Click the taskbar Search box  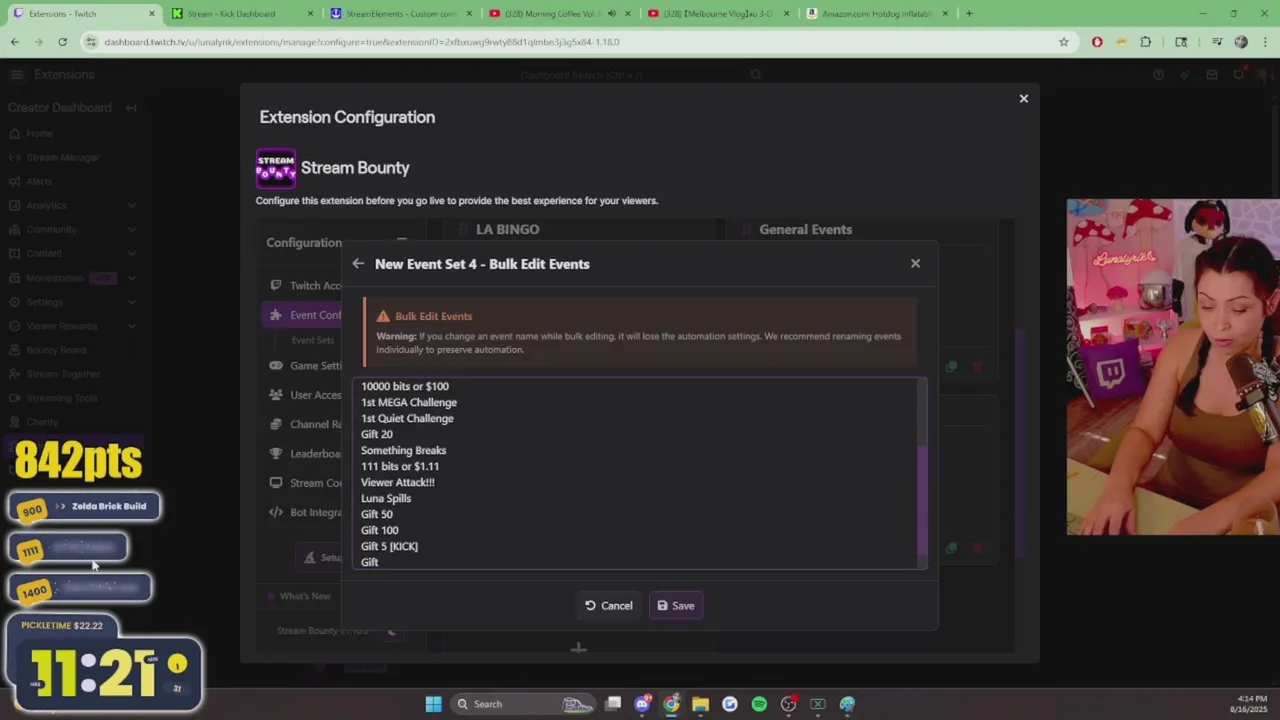tap(525, 704)
